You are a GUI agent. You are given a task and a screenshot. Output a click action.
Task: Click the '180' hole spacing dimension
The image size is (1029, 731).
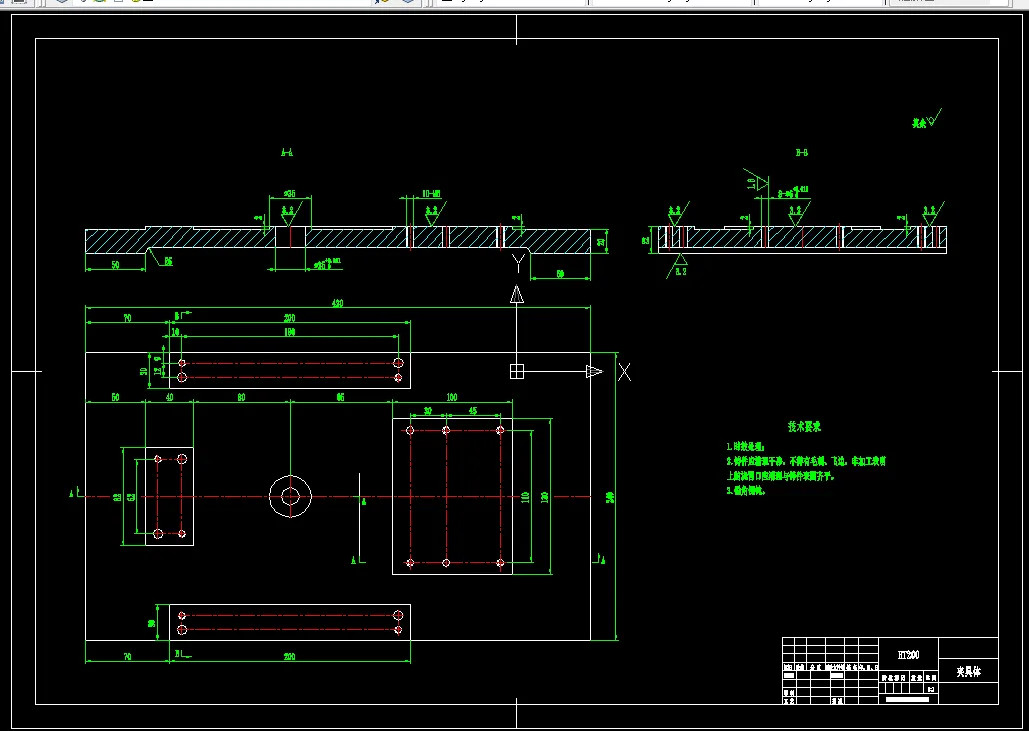pyautogui.click(x=289, y=333)
